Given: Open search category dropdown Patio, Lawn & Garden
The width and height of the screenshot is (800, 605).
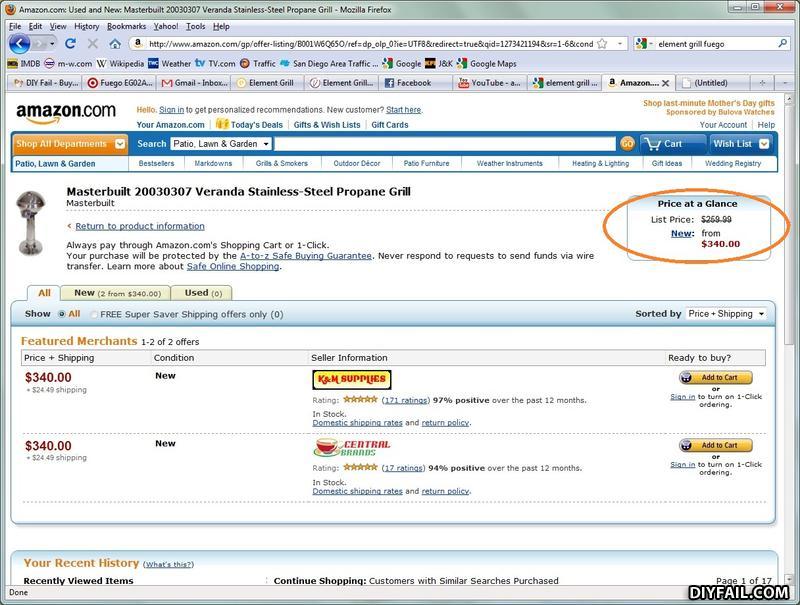Looking at the screenshot, I should click(x=221, y=144).
